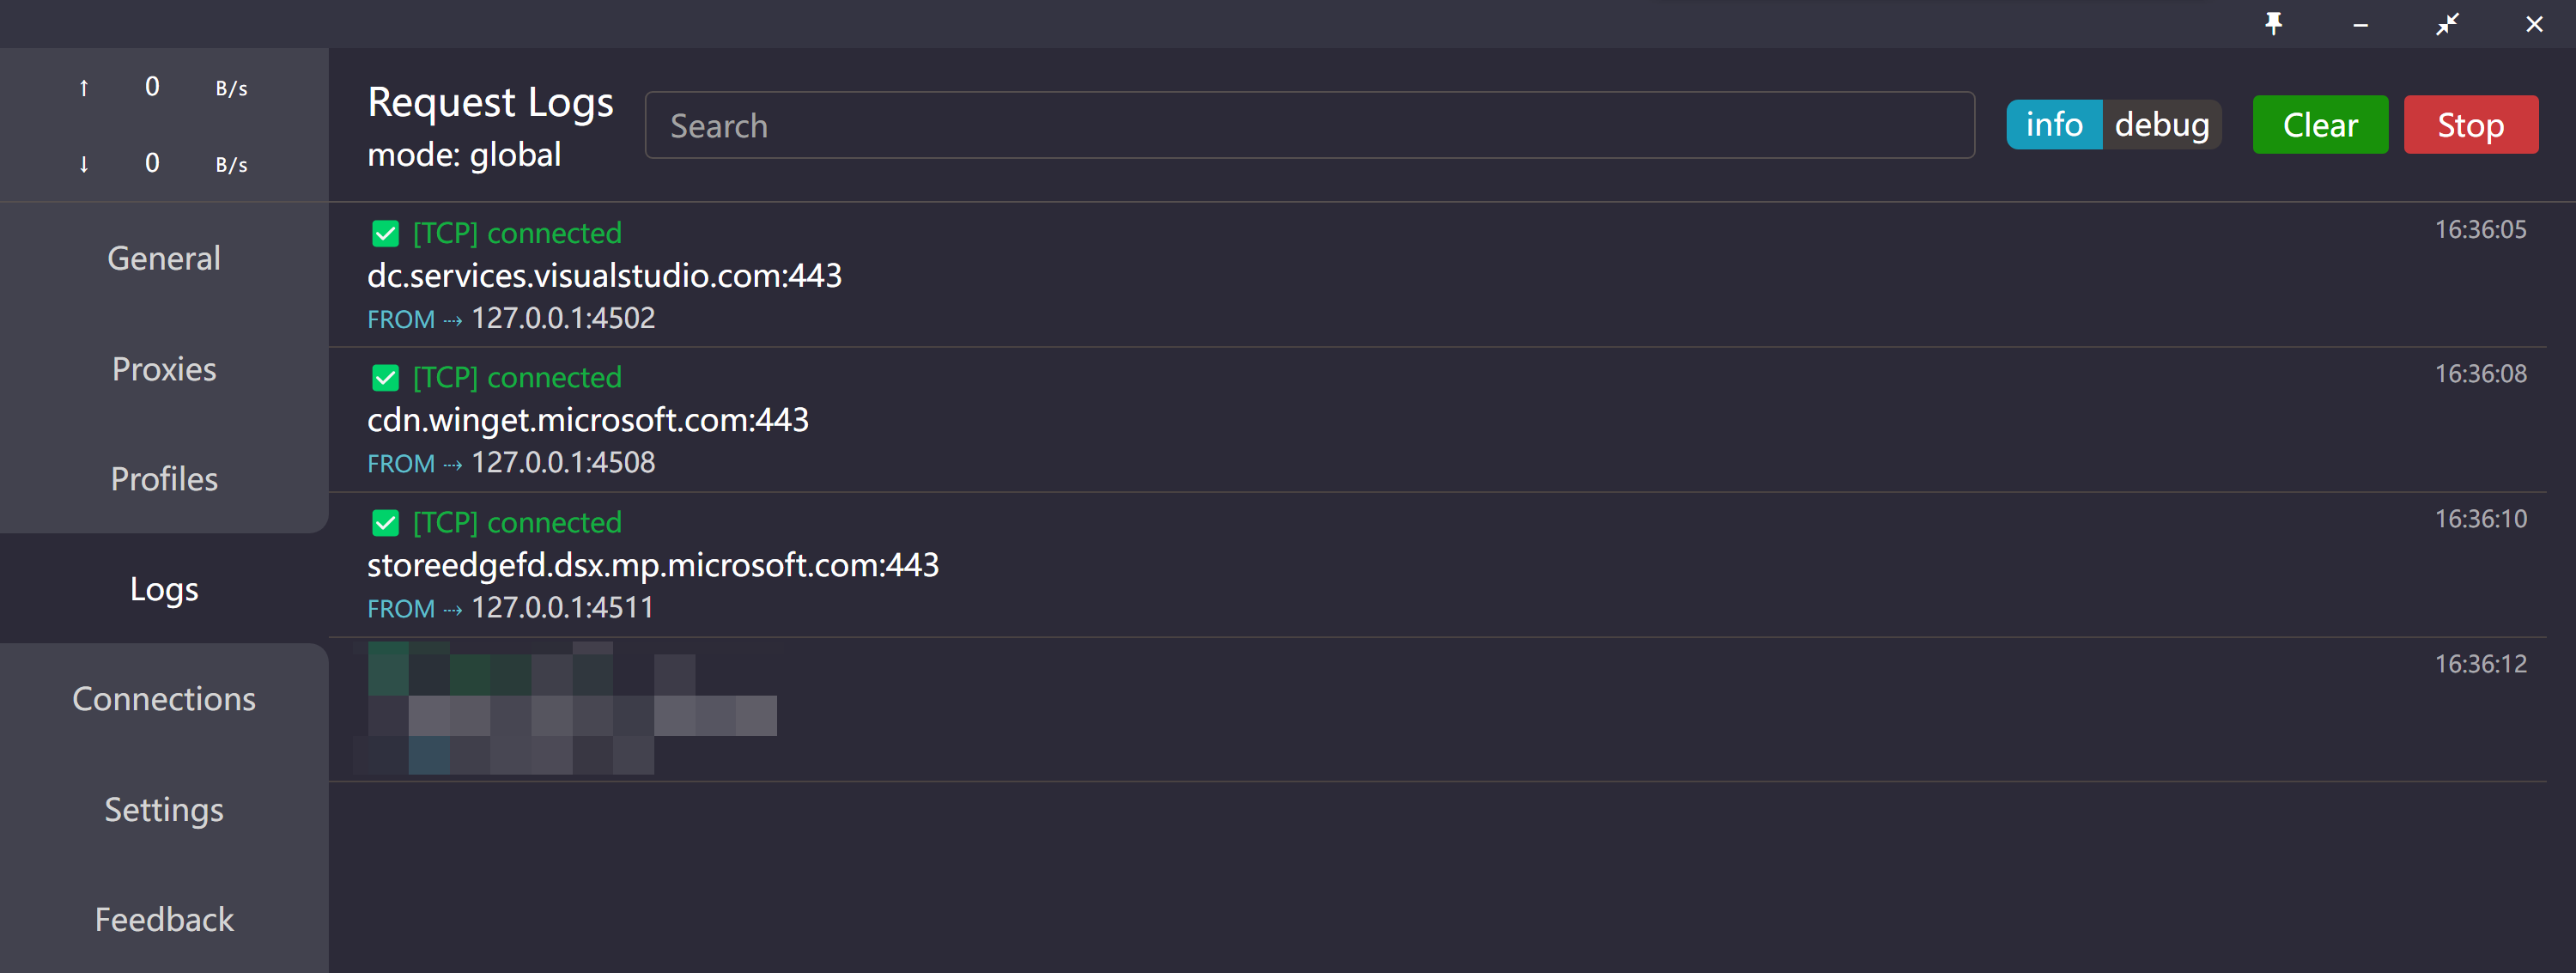Open the General tab
This screenshot has width=2576, height=973.
coord(164,258)
